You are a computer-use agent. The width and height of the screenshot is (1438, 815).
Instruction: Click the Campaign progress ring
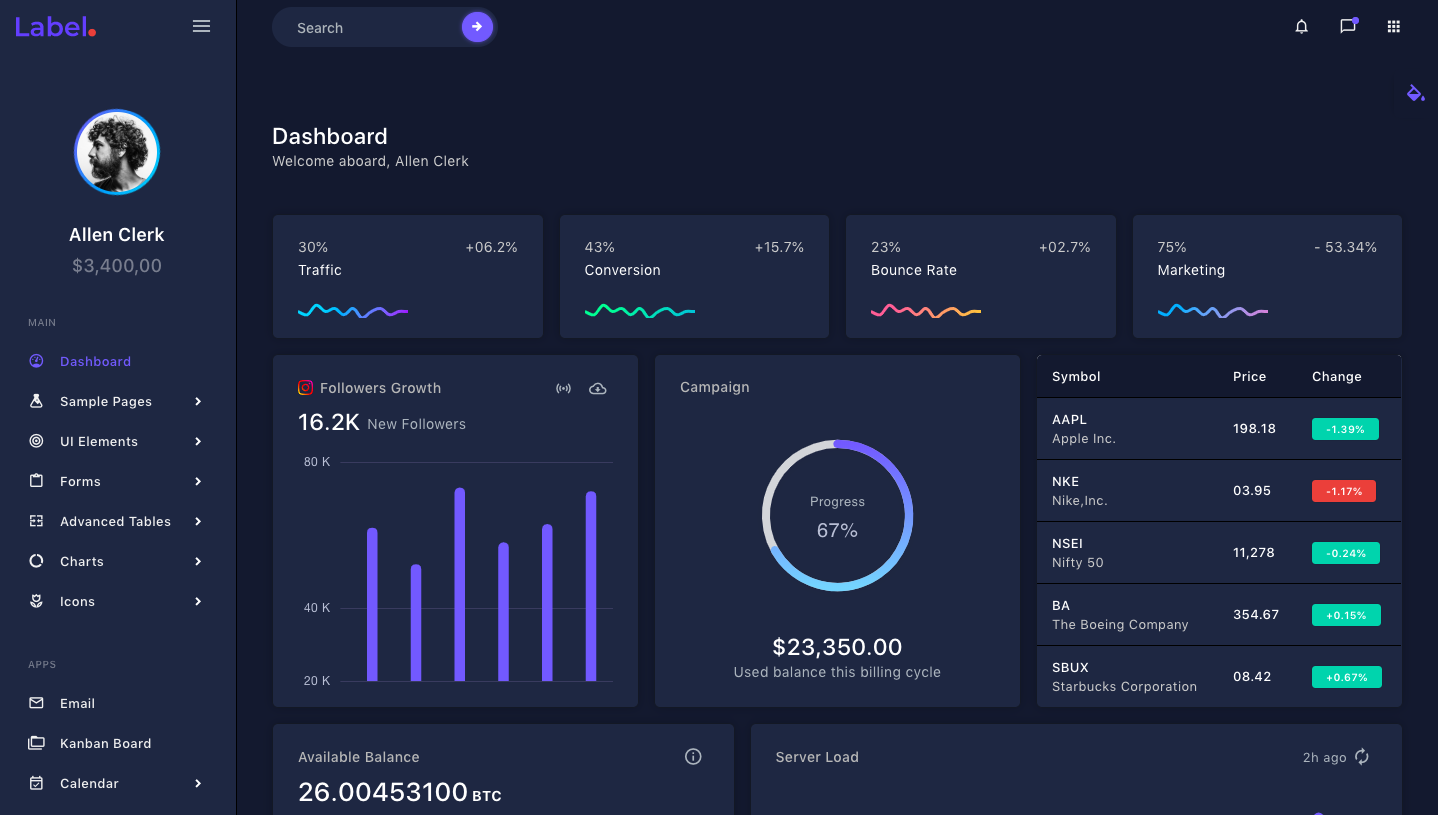[837, 515]
